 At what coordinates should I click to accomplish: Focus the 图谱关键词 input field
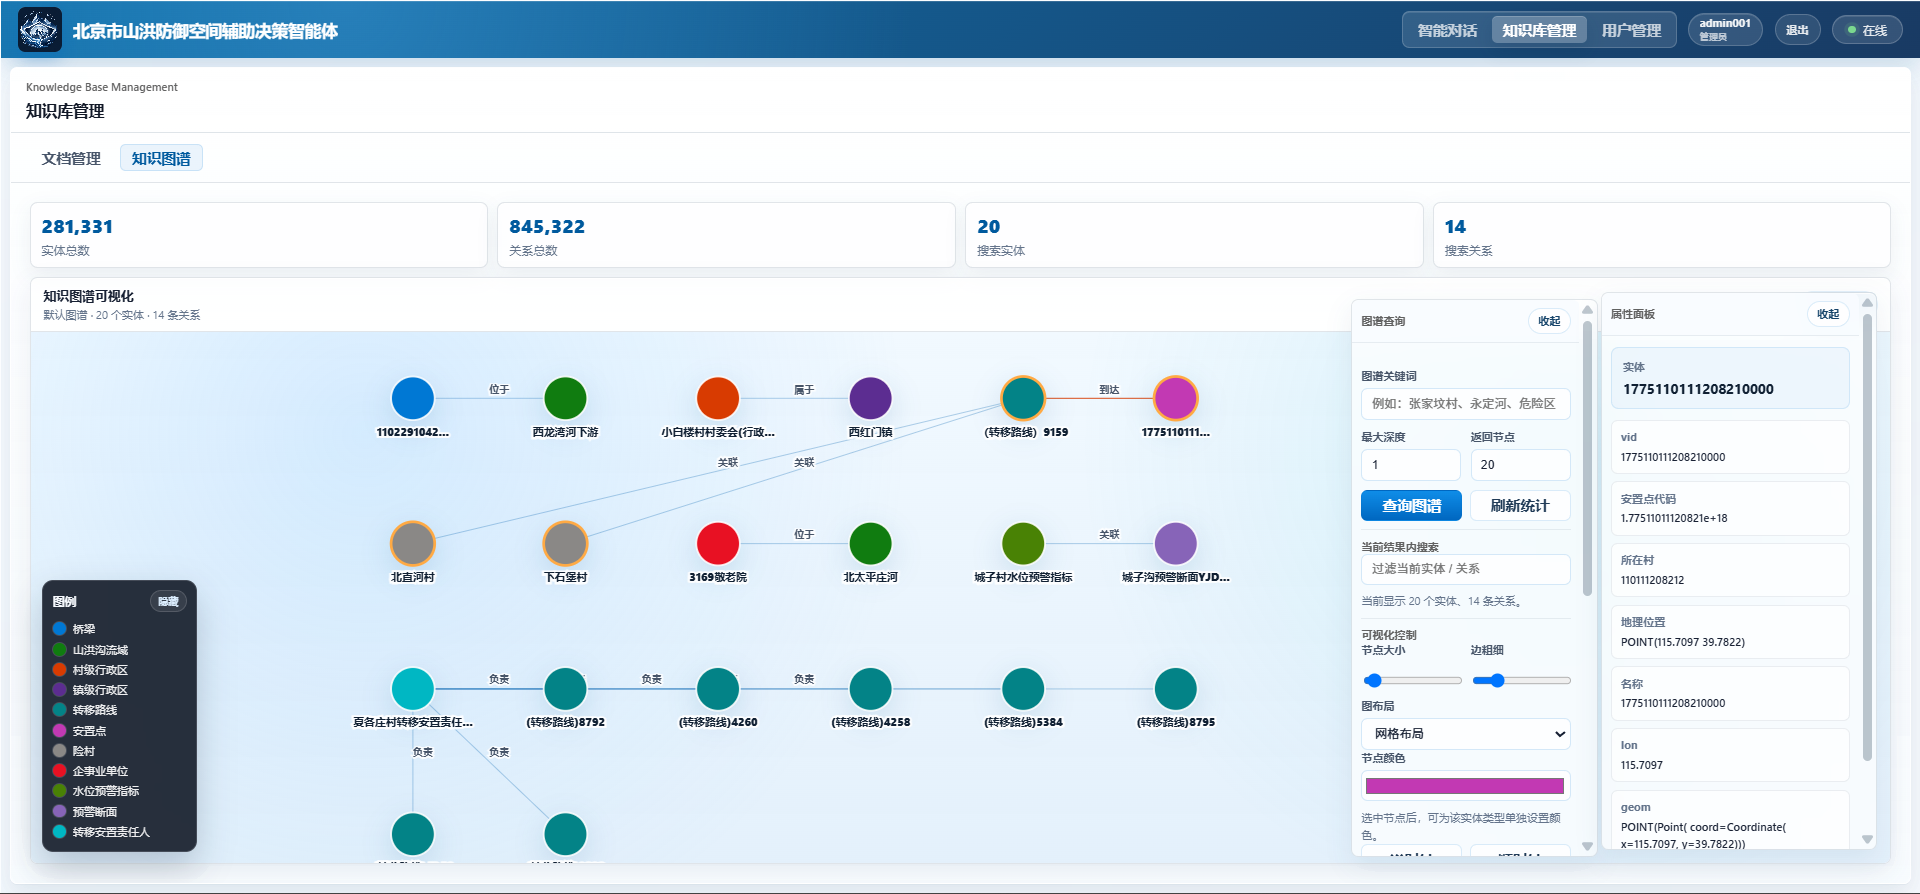tap(1465, 403)
